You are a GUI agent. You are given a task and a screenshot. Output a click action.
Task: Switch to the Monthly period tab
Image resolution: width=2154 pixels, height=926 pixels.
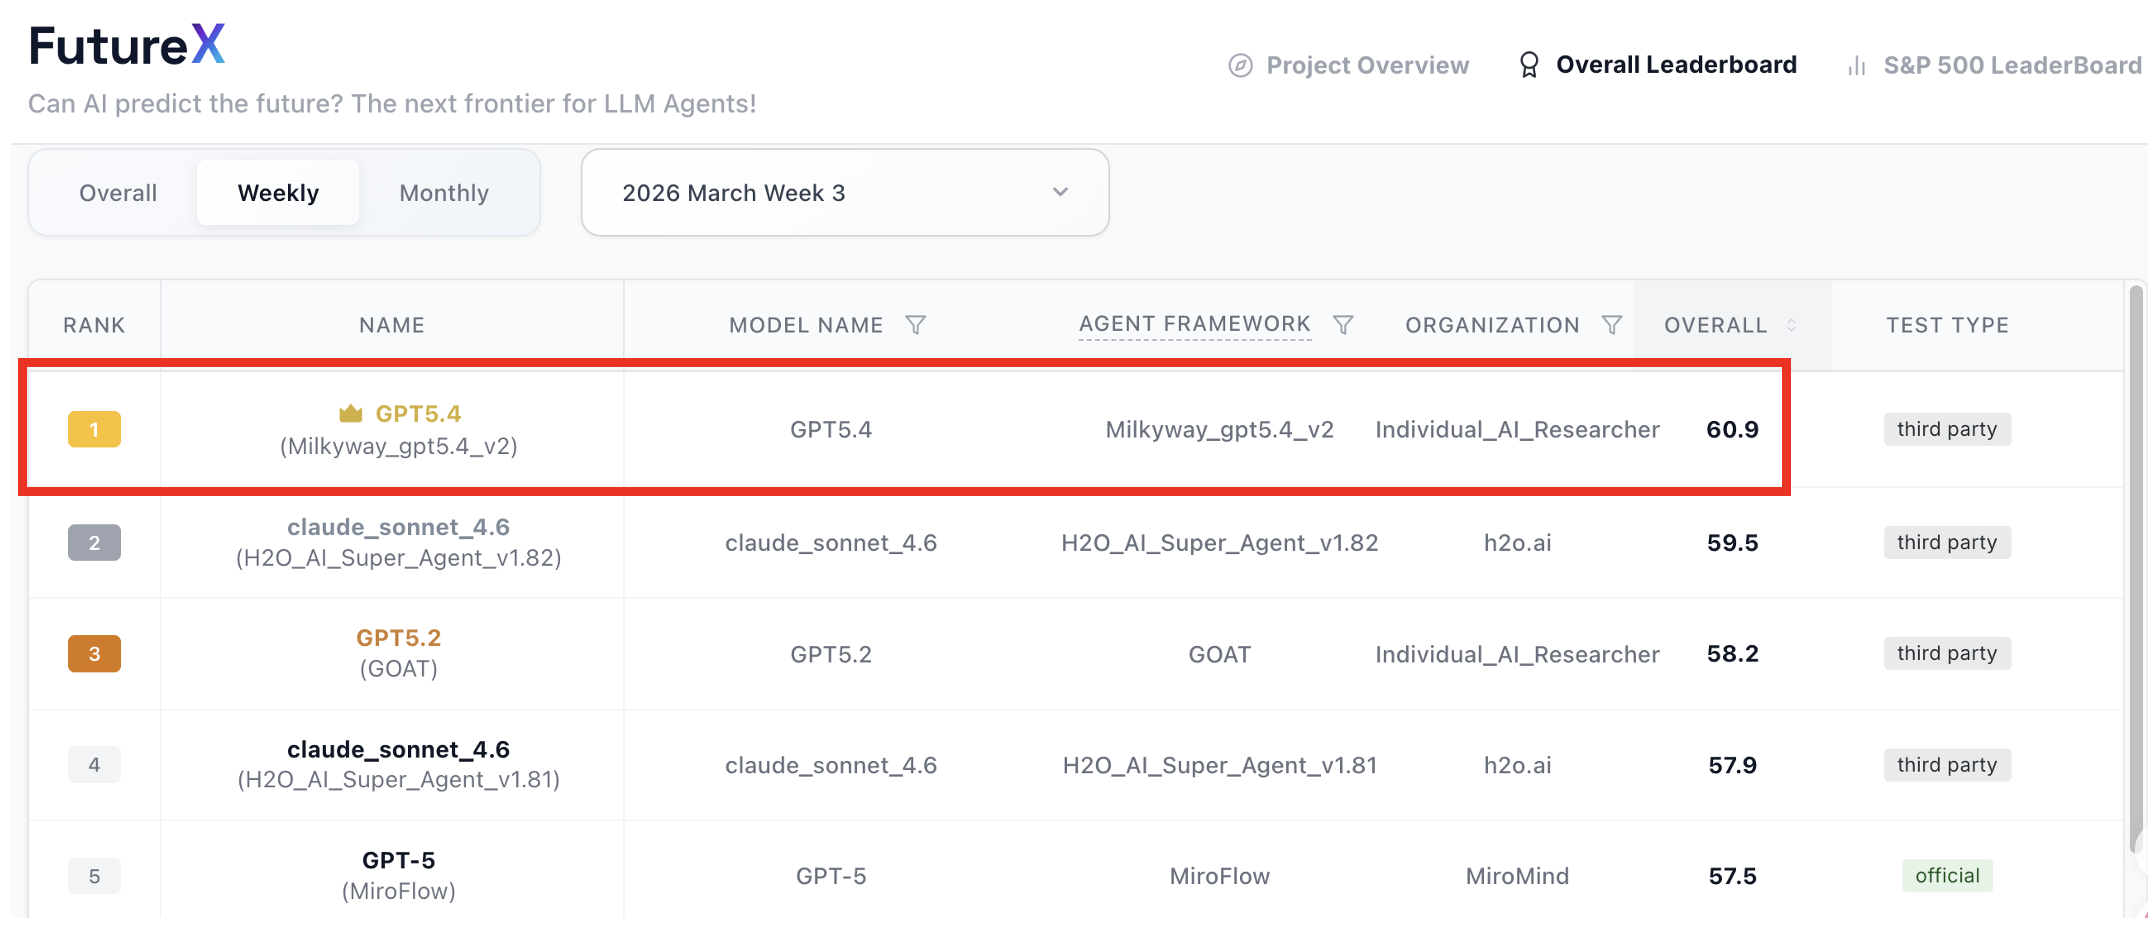444,193
